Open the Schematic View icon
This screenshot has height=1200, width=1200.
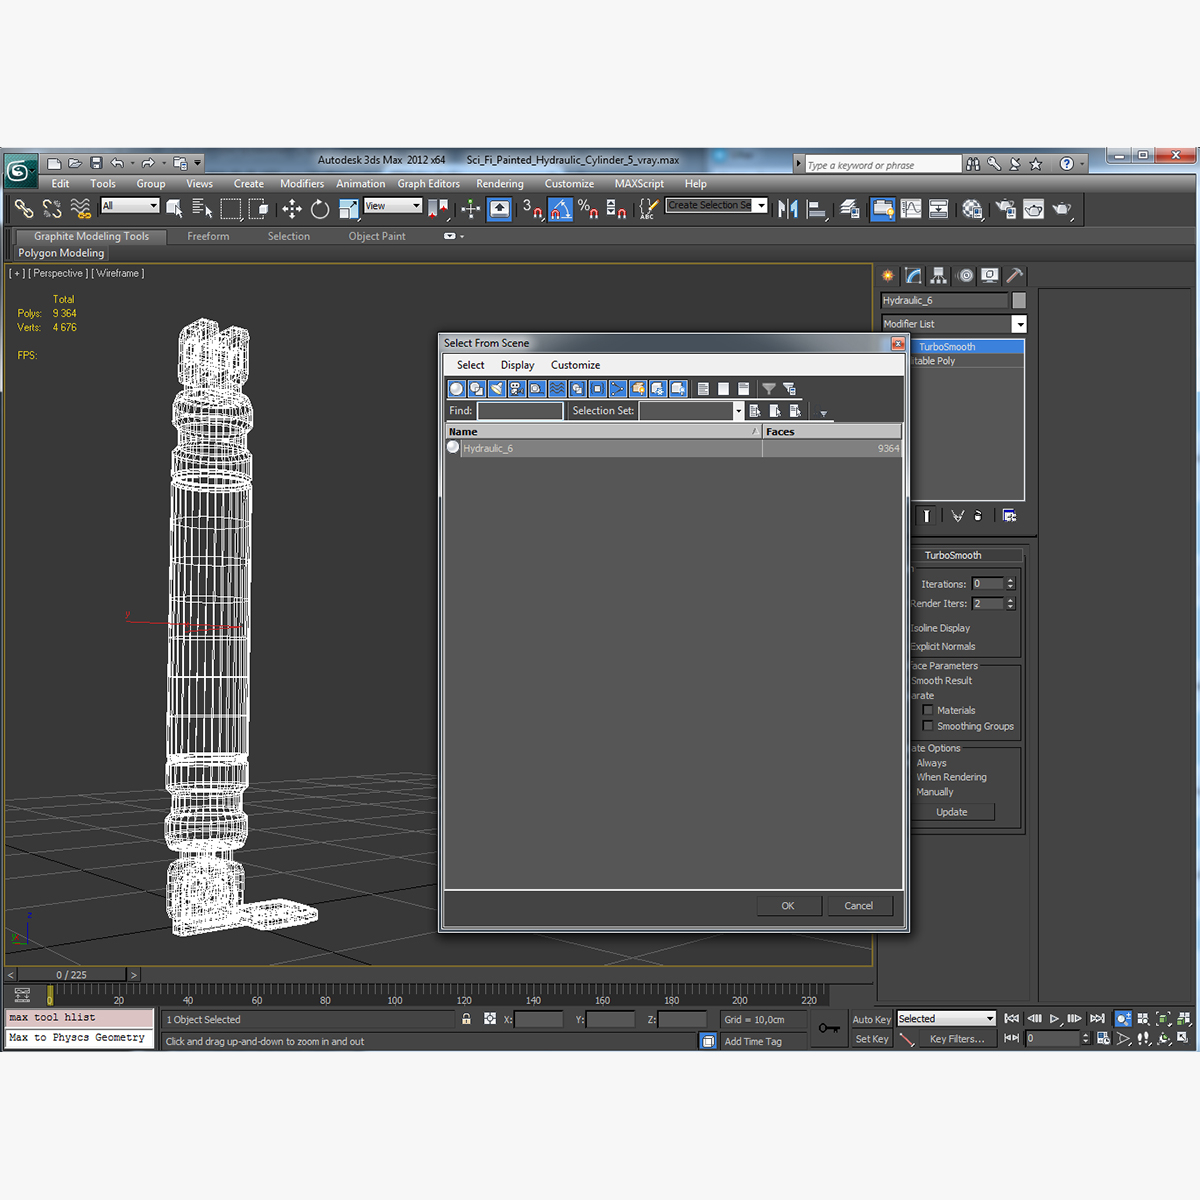click(939, 208)
